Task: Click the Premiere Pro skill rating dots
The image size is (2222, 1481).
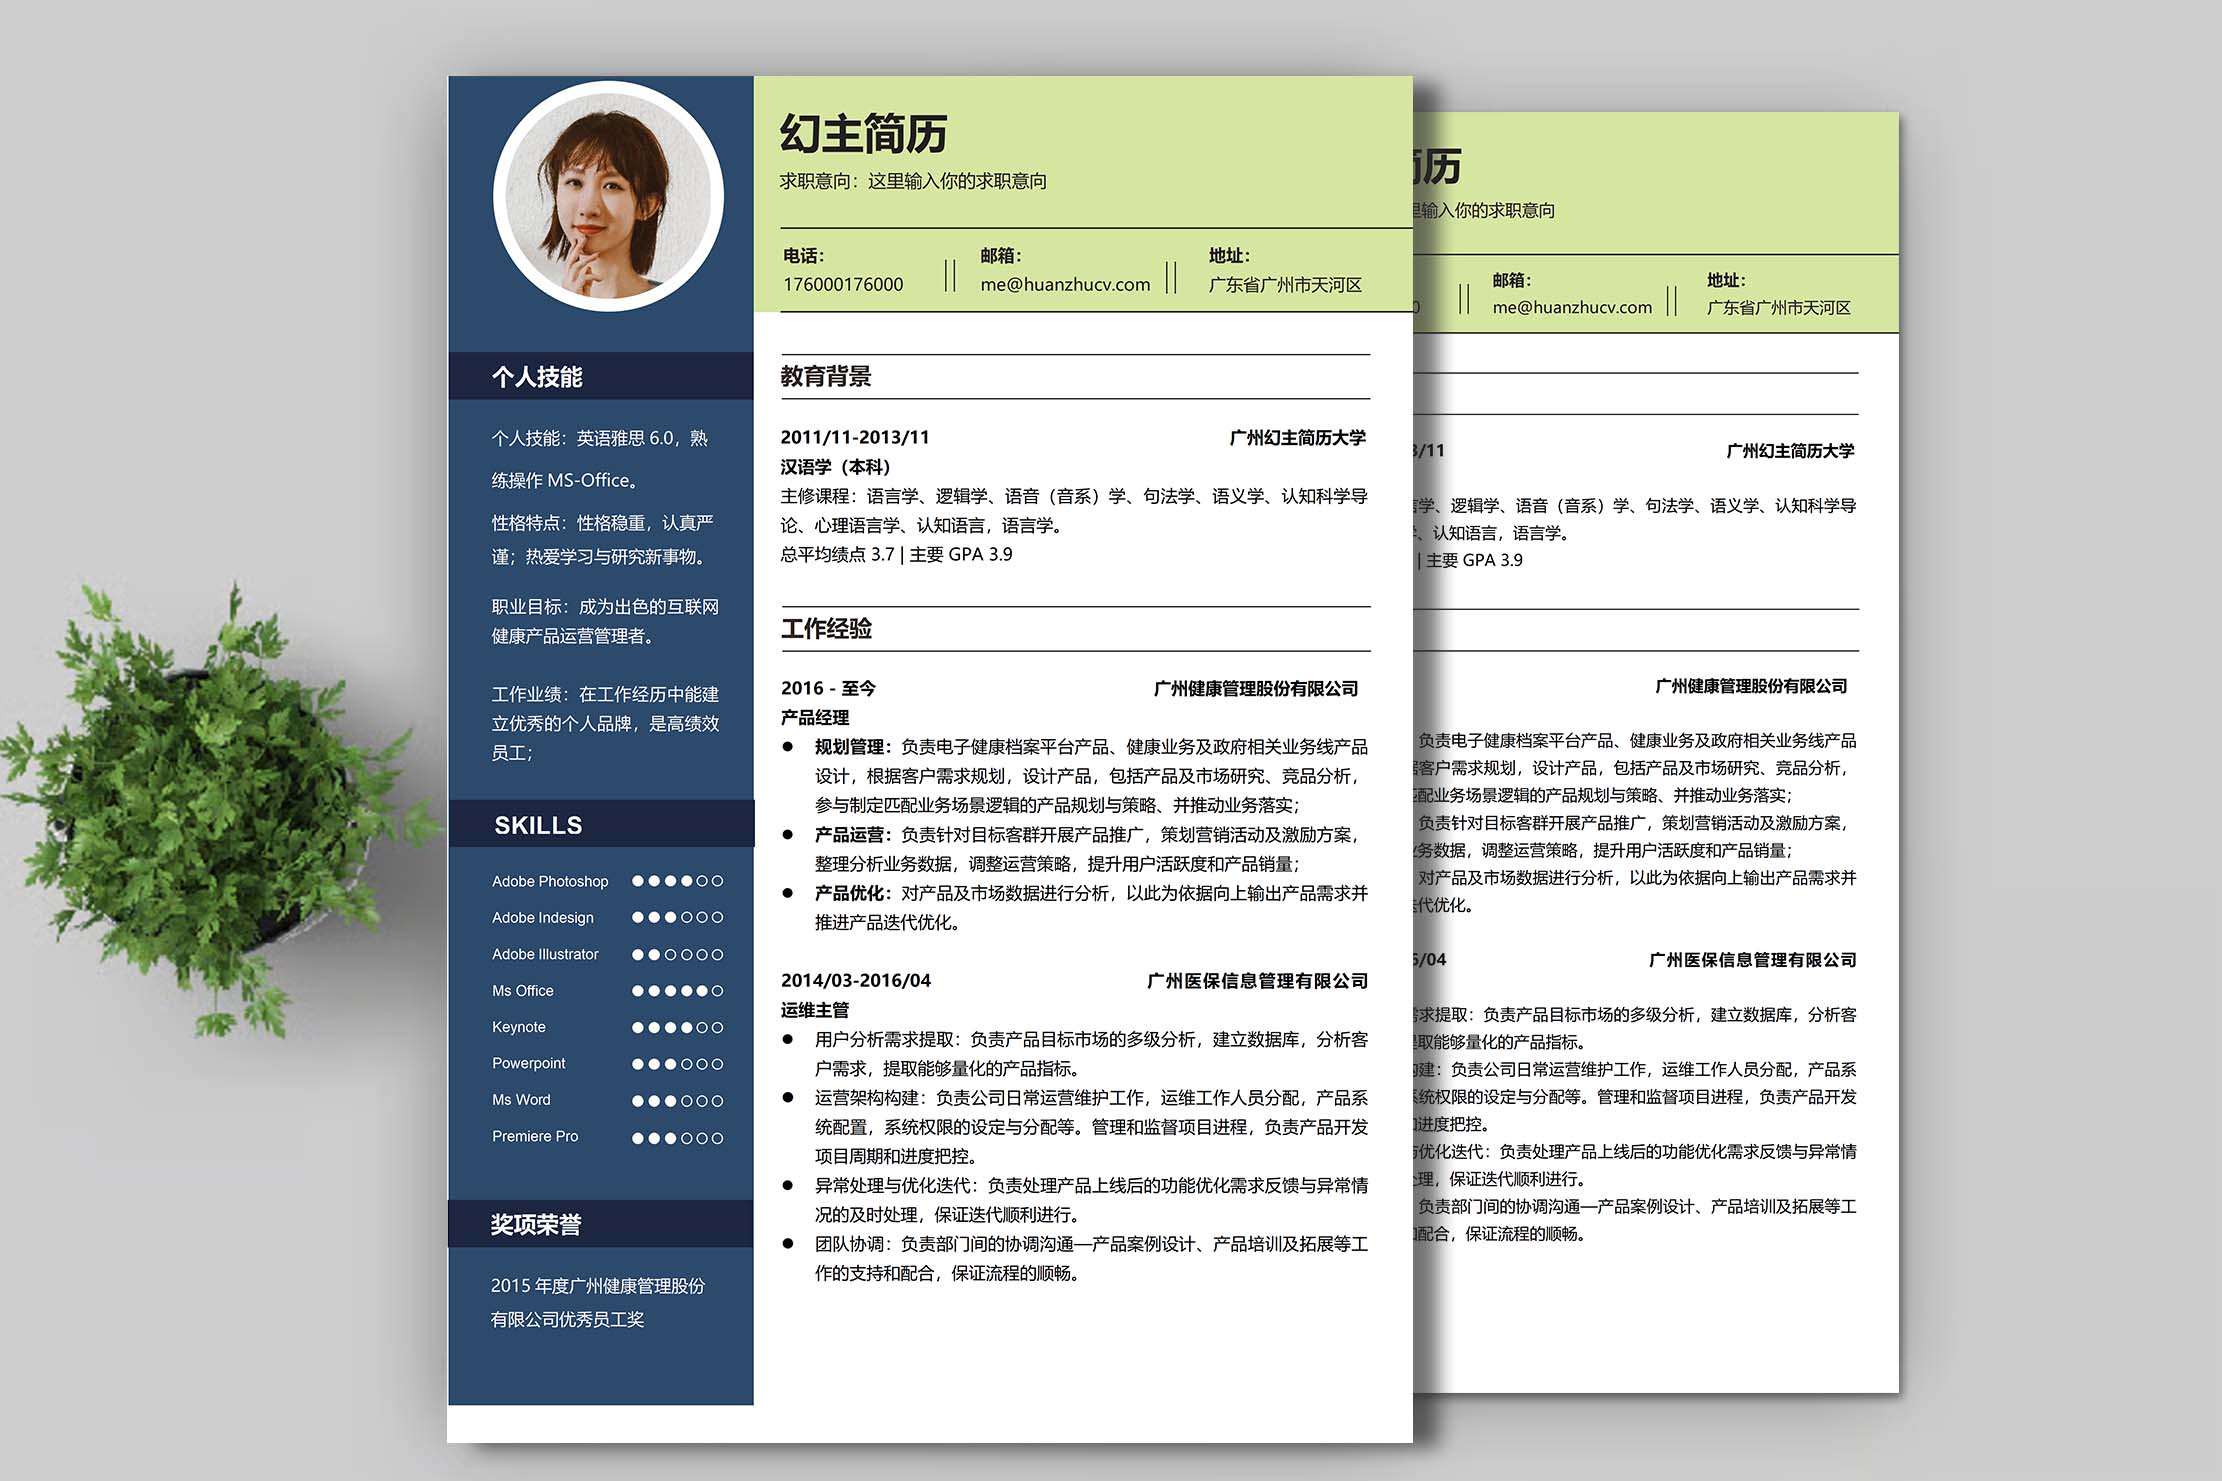Action: [x=677, y=1138]
